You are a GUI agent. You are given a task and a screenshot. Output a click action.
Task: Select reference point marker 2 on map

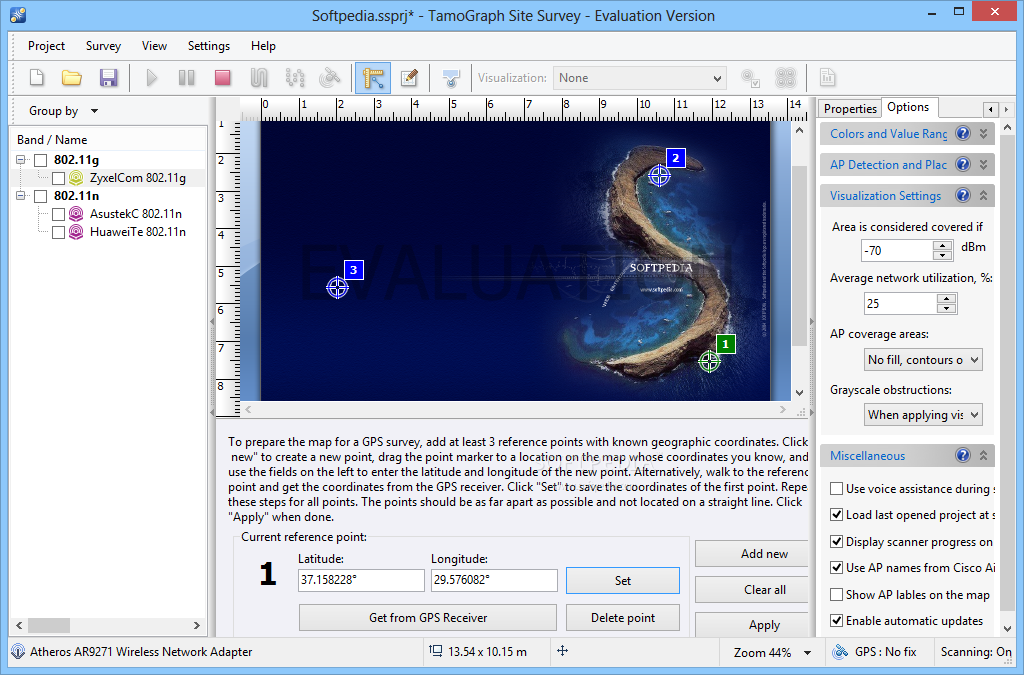coord(660,176)
